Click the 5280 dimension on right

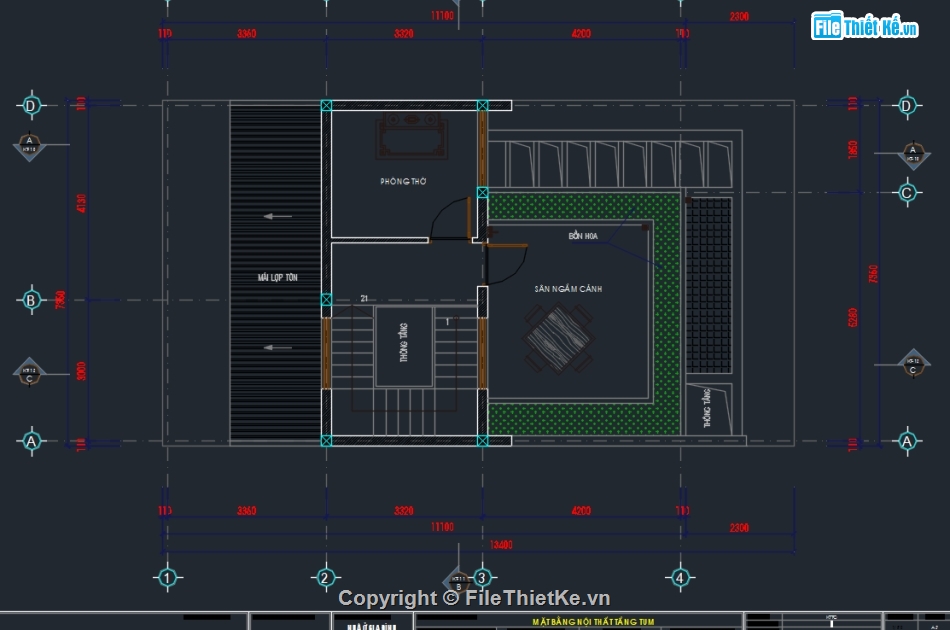pyautogui.click(x=852, y=317)
